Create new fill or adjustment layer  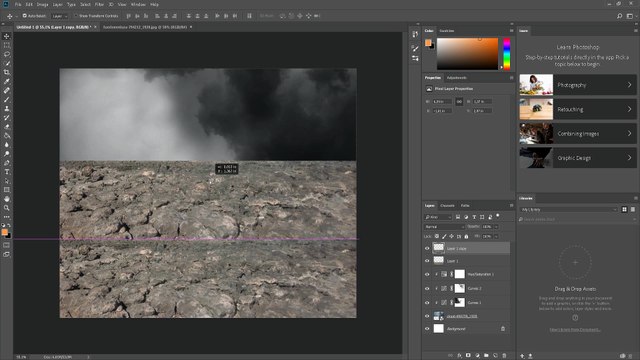coord(477,356)
